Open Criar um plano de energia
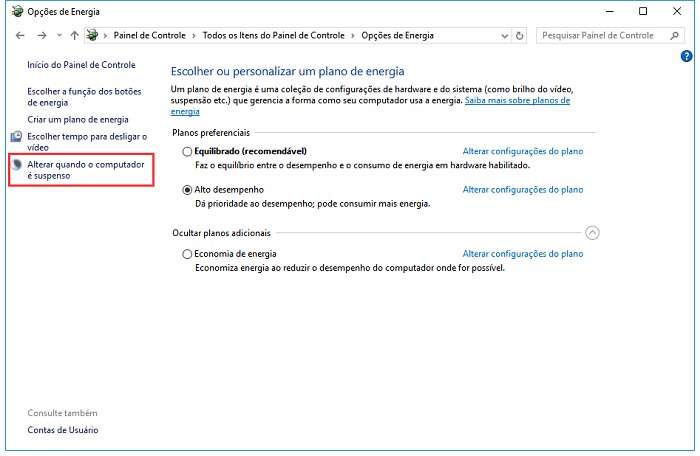This screenshot has width=700, height=456. click(x=78, y=120)
